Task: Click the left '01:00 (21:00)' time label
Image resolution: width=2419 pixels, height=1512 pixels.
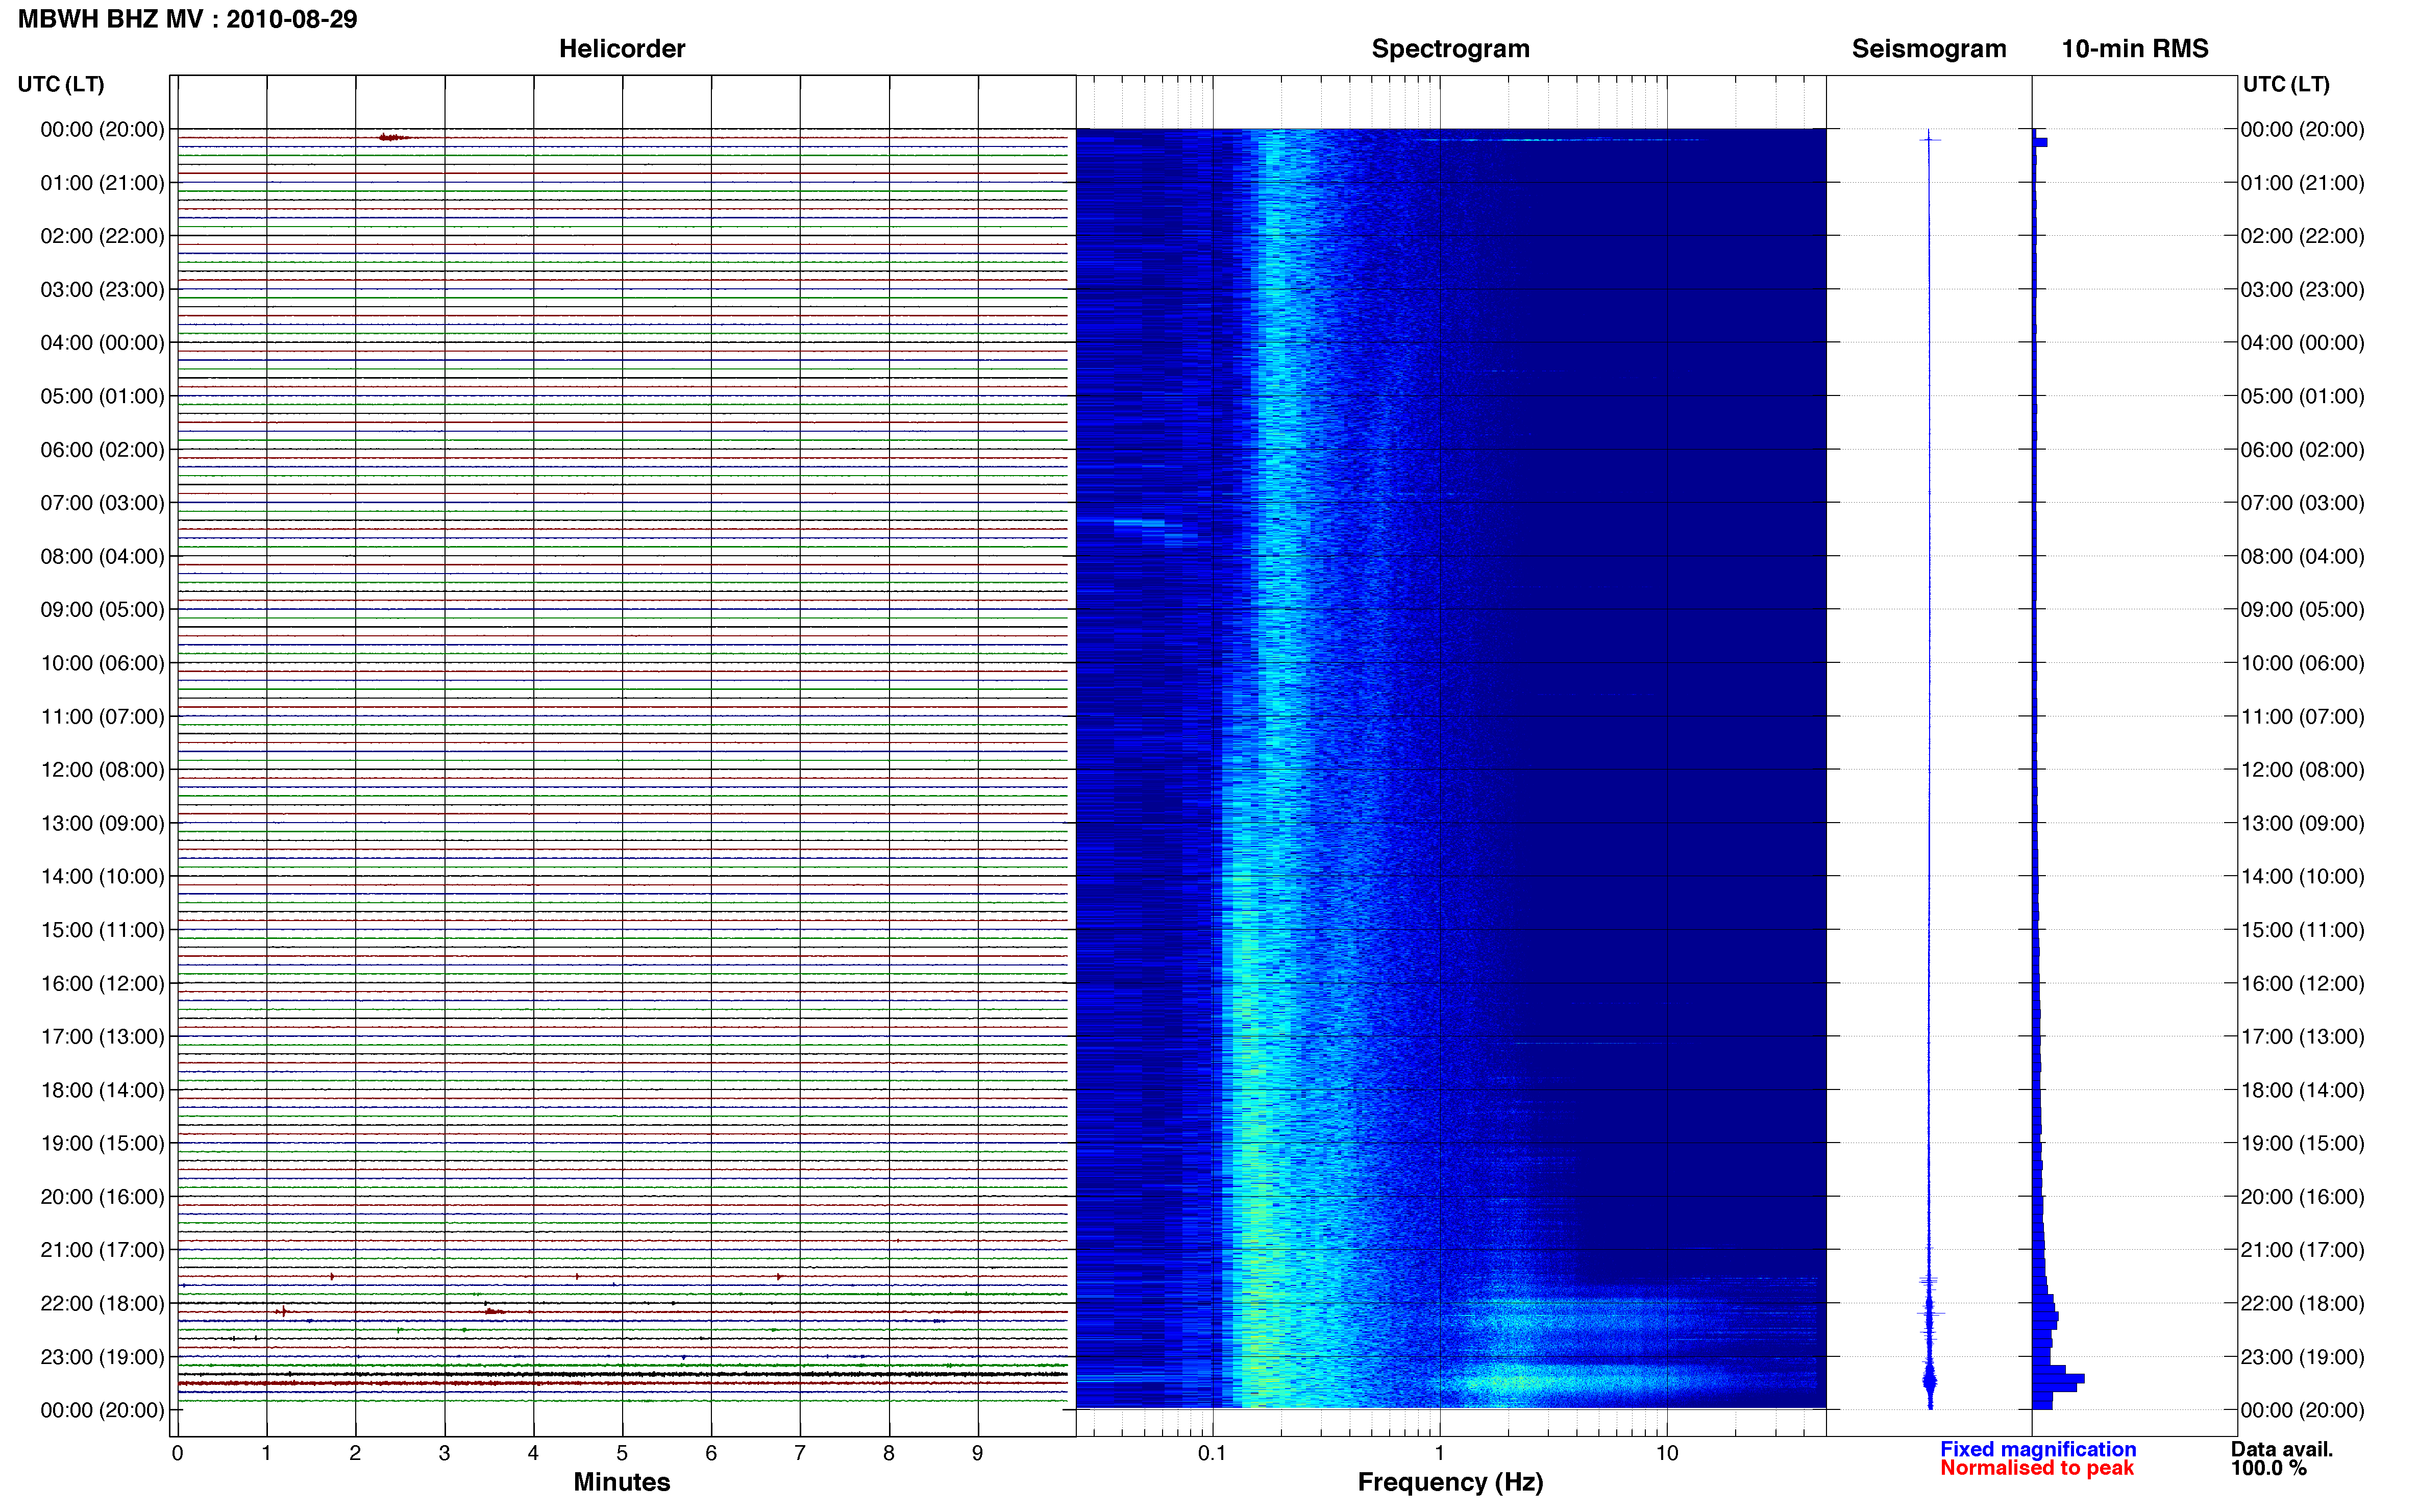Action: point(102,183)
